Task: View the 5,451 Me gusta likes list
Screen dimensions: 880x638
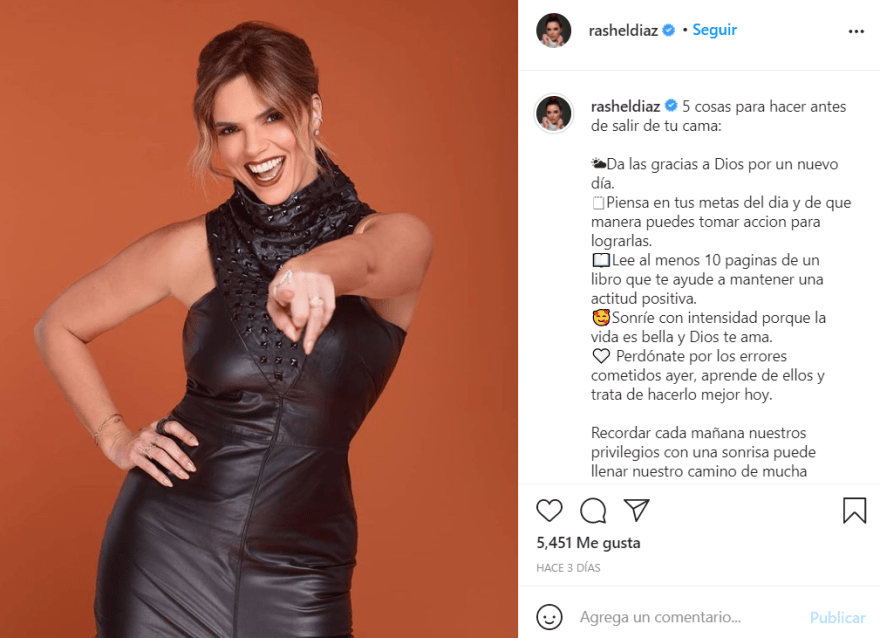Action: point(588,543)
